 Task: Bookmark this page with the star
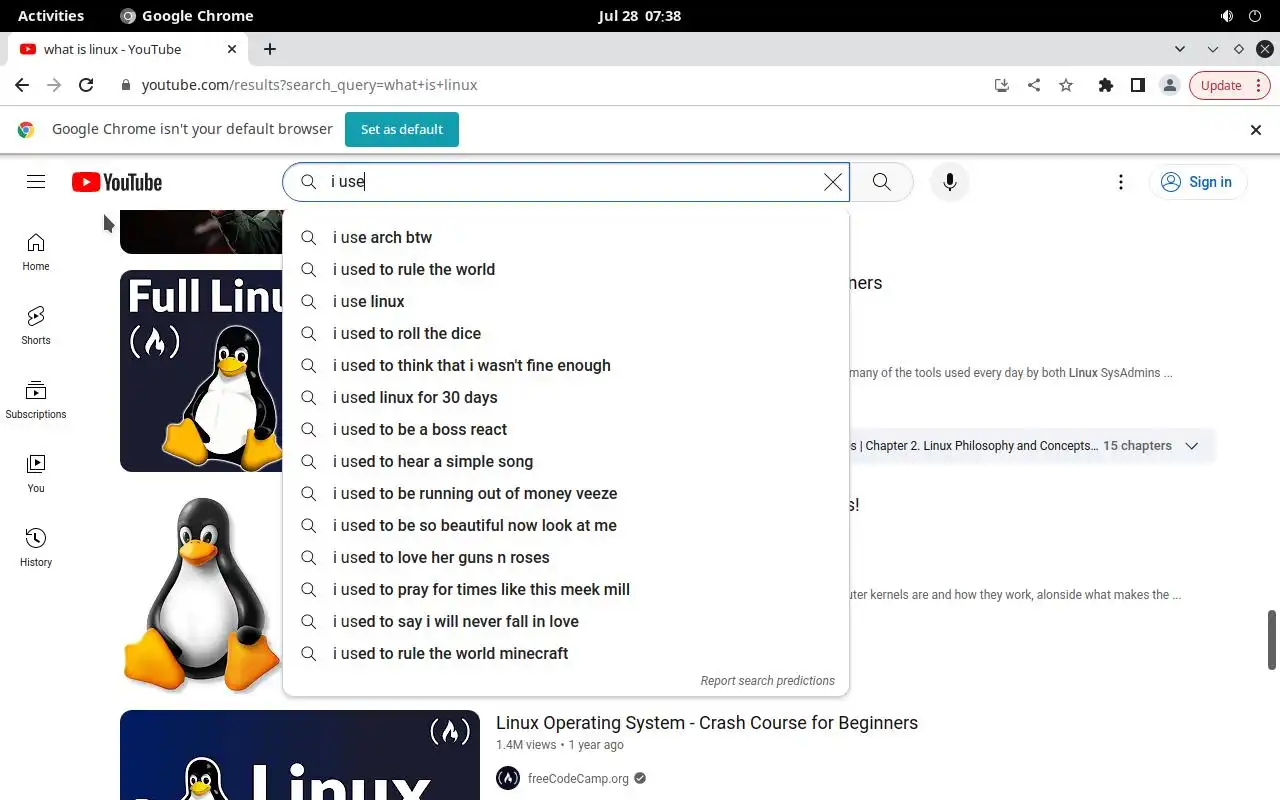(x=1066, y=85)
